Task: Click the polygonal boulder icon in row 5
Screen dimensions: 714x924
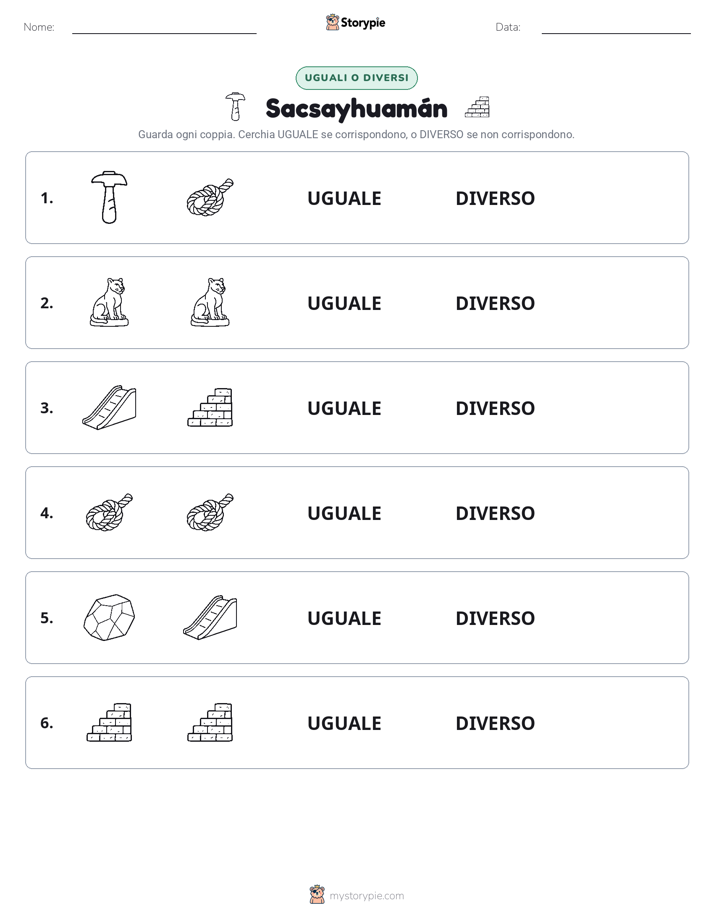Action: click(109, 617)
